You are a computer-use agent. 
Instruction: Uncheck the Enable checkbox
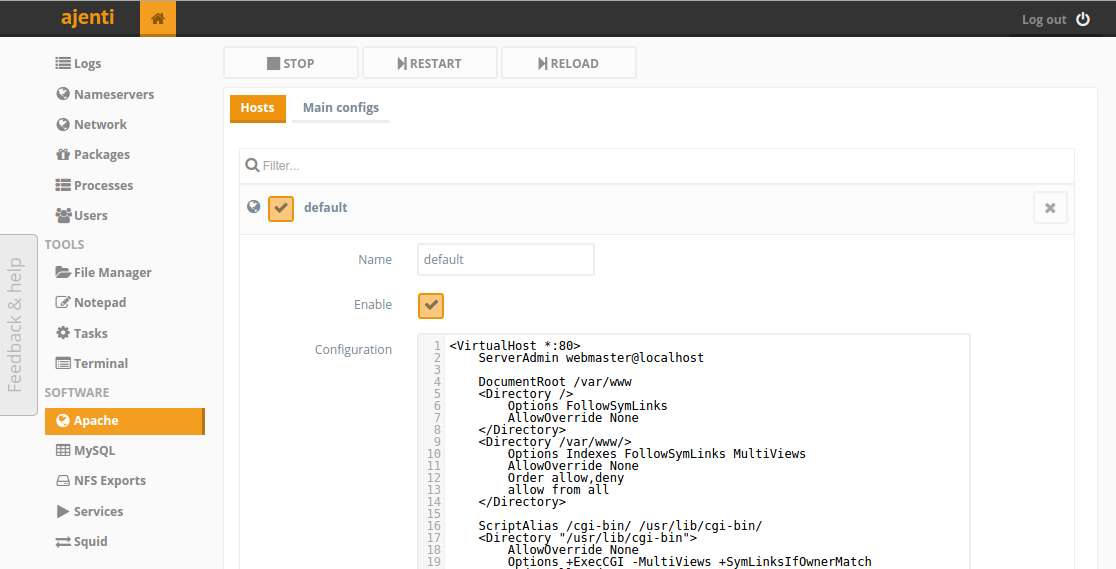(x=431, y=305)
